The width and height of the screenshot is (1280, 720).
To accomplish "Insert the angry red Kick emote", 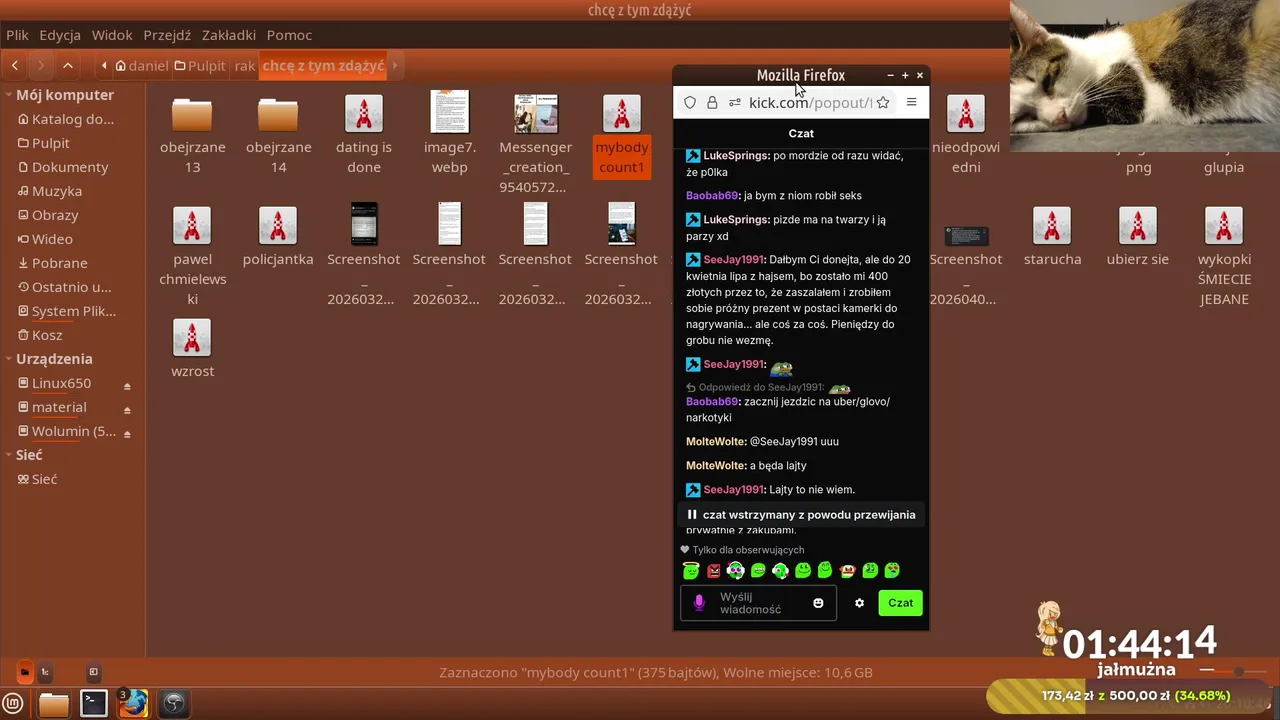I will (714, 571).
